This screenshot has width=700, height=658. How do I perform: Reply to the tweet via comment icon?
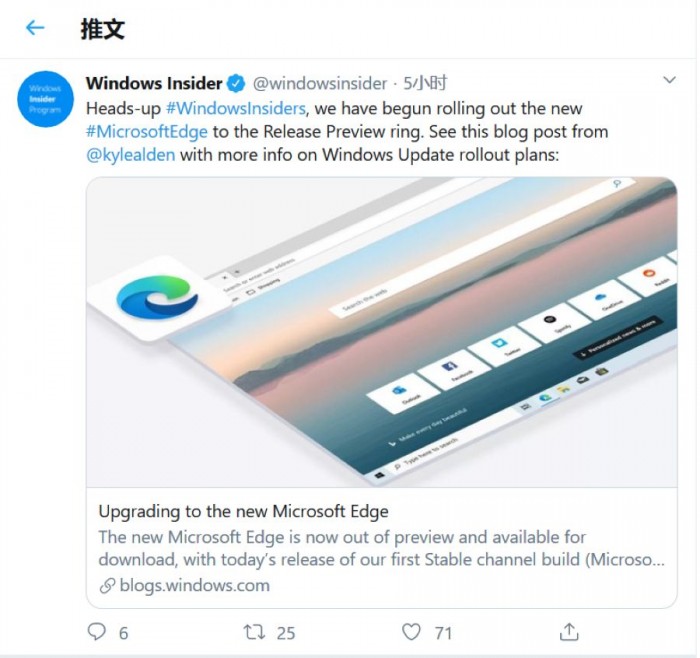coord(97,631)
